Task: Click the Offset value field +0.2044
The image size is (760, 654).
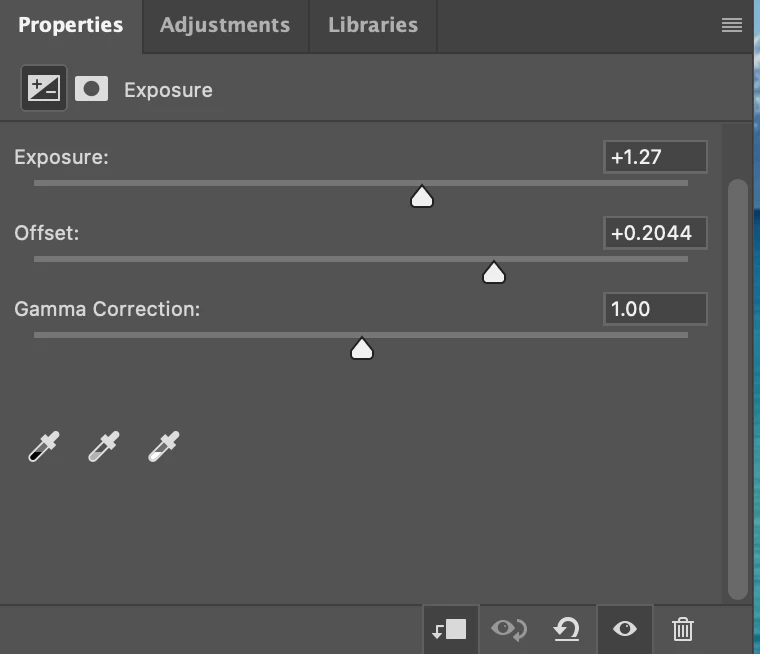Action: [x=655, y=233]
